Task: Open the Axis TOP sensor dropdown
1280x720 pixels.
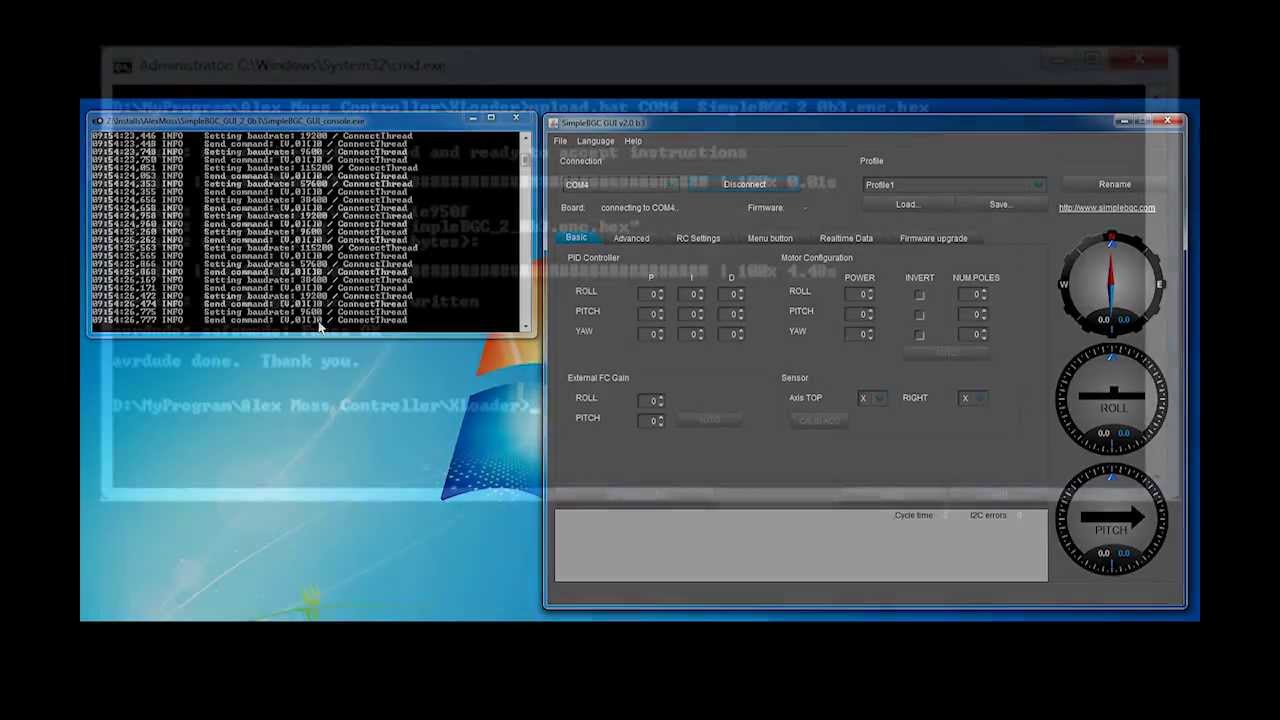Action: click(872, 399)
